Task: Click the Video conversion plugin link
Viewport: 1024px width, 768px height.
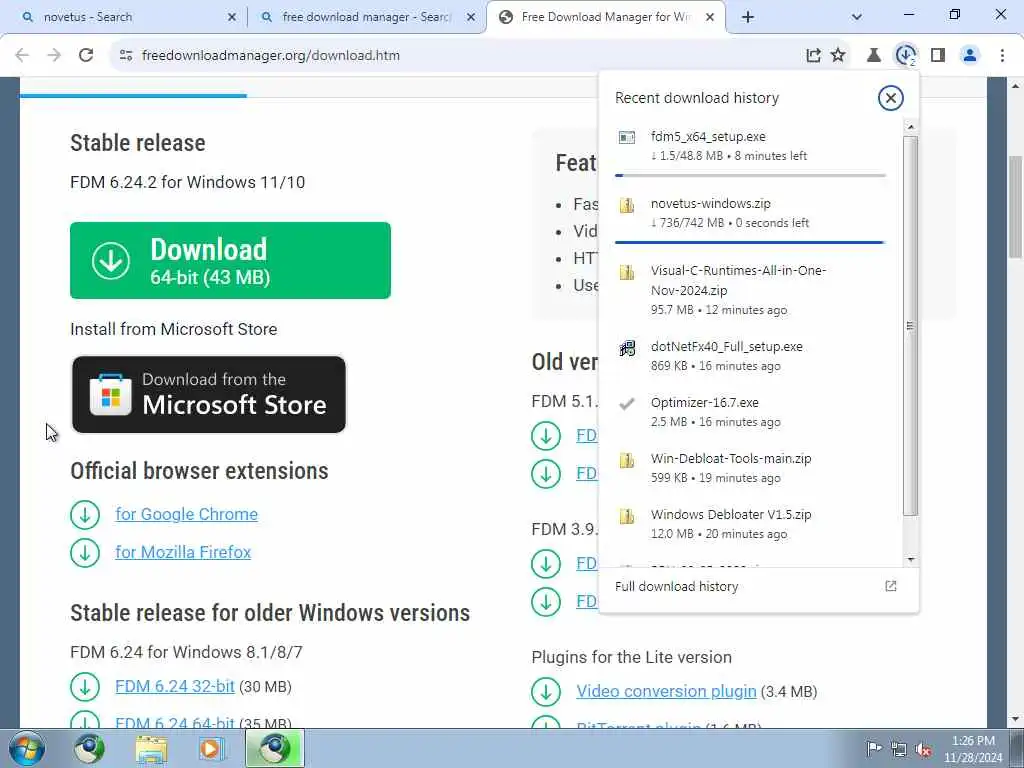Action: point(666,691)
